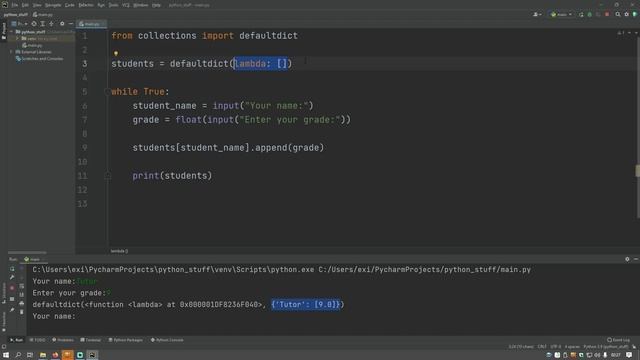Open the Run menu
The height and width of the screenshot is (360, 640).
pos(101,5)
